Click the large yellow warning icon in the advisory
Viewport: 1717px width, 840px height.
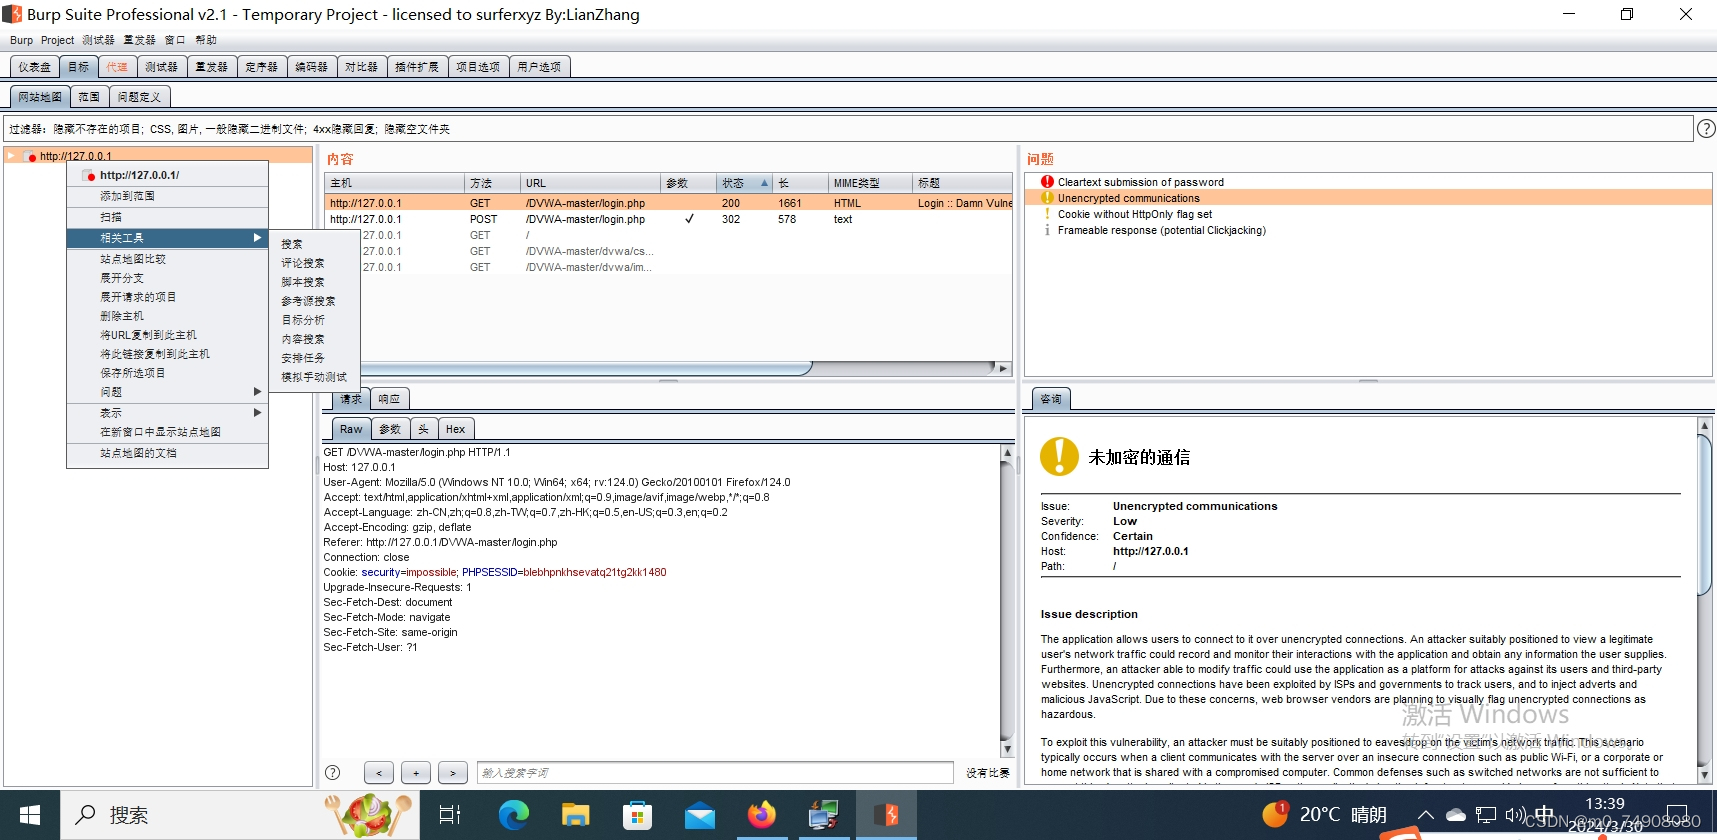(x=1059, y=457)
